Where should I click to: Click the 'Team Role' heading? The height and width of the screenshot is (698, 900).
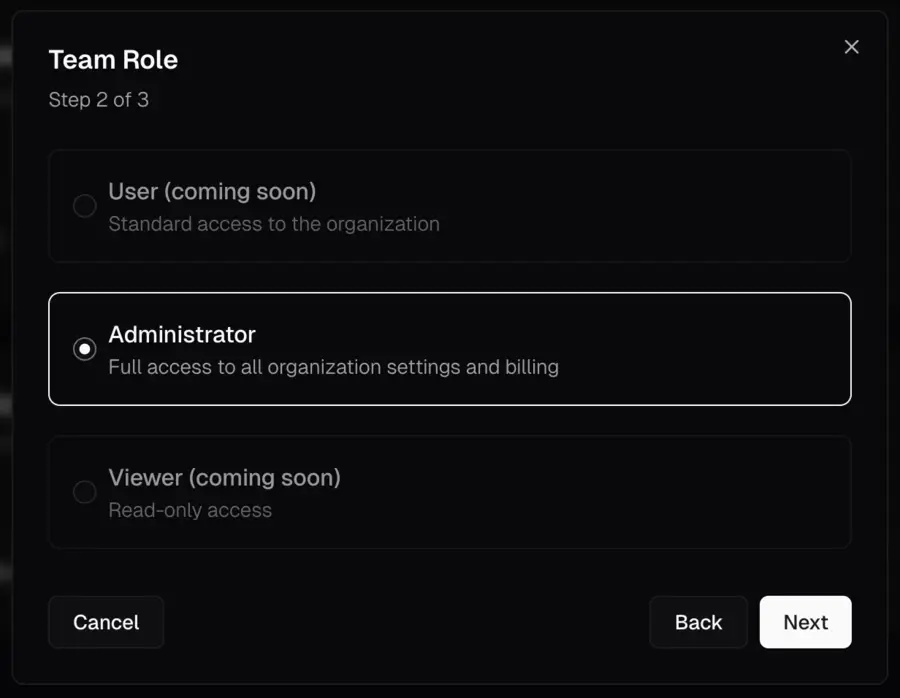coord(113,60)
